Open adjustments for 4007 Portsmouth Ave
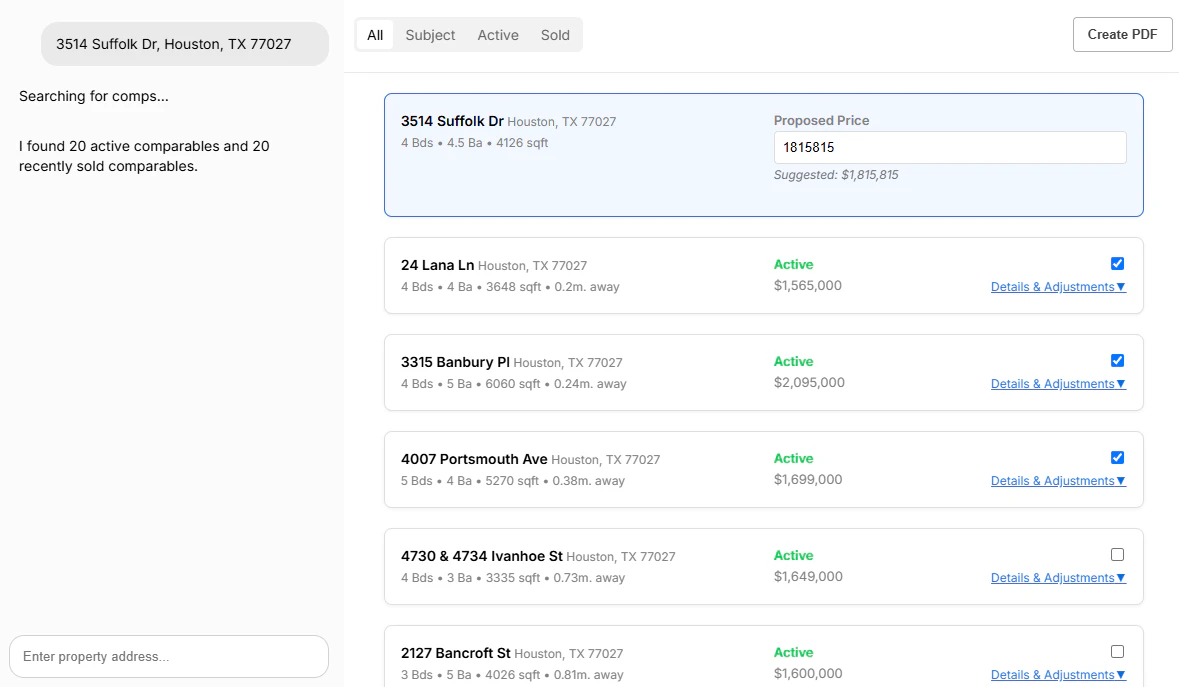The image size is (1179, 687). [1057, 480]
